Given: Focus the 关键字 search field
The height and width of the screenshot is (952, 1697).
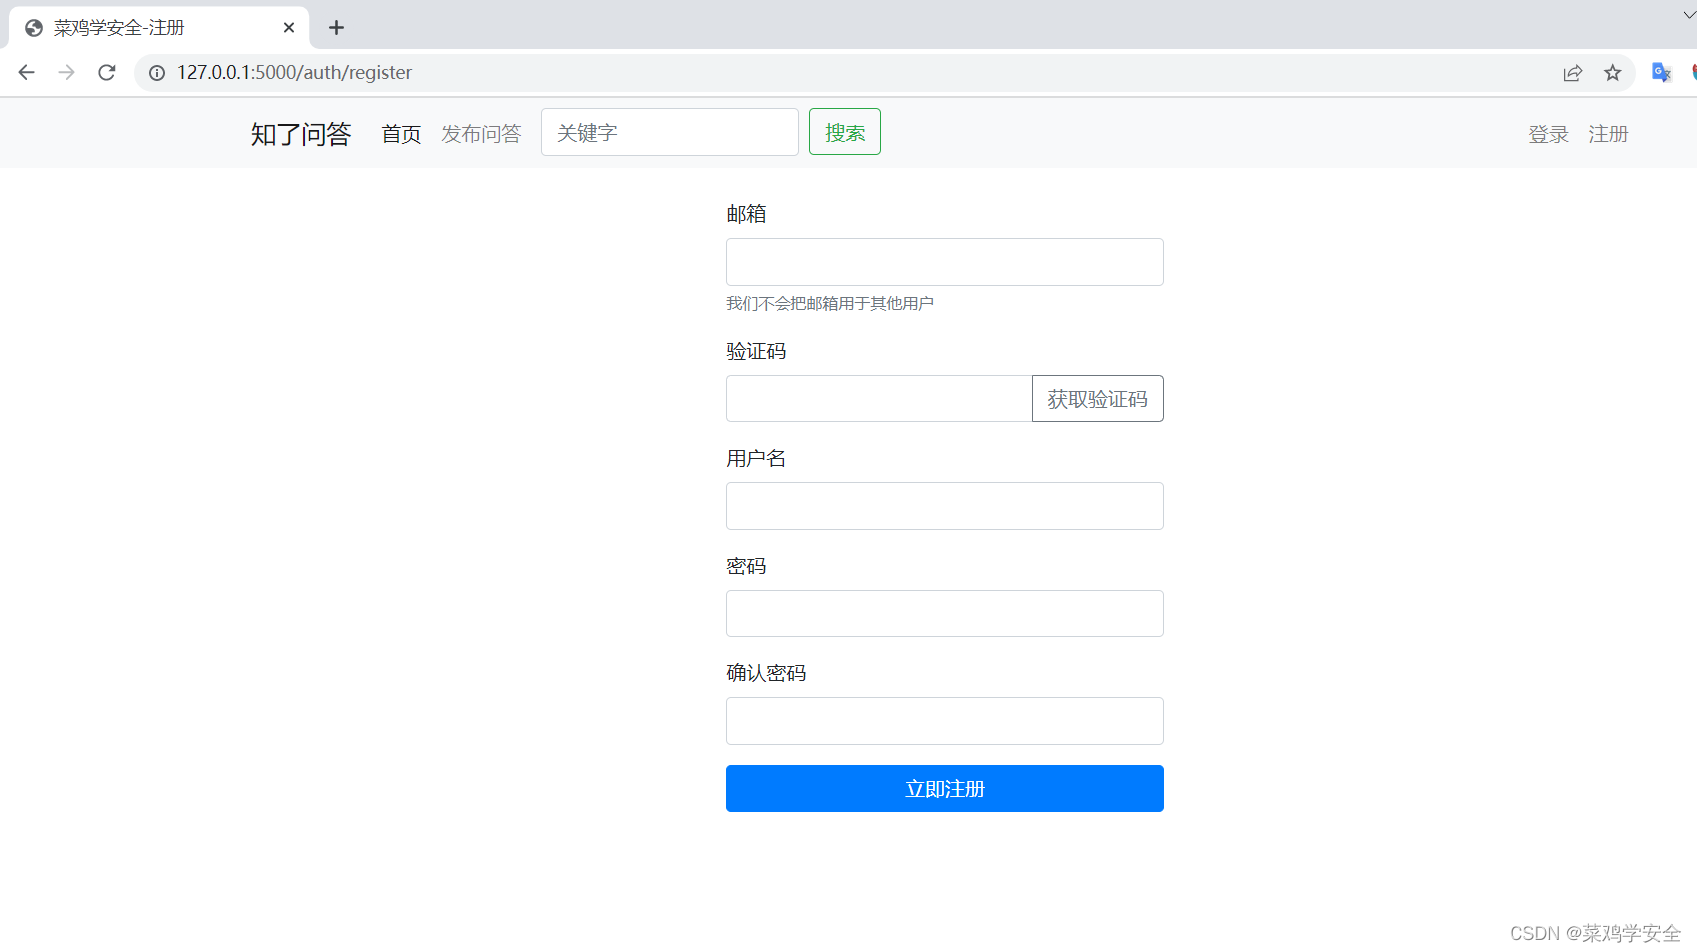Looking at the screenshot, I should click(x=670, y=132).
